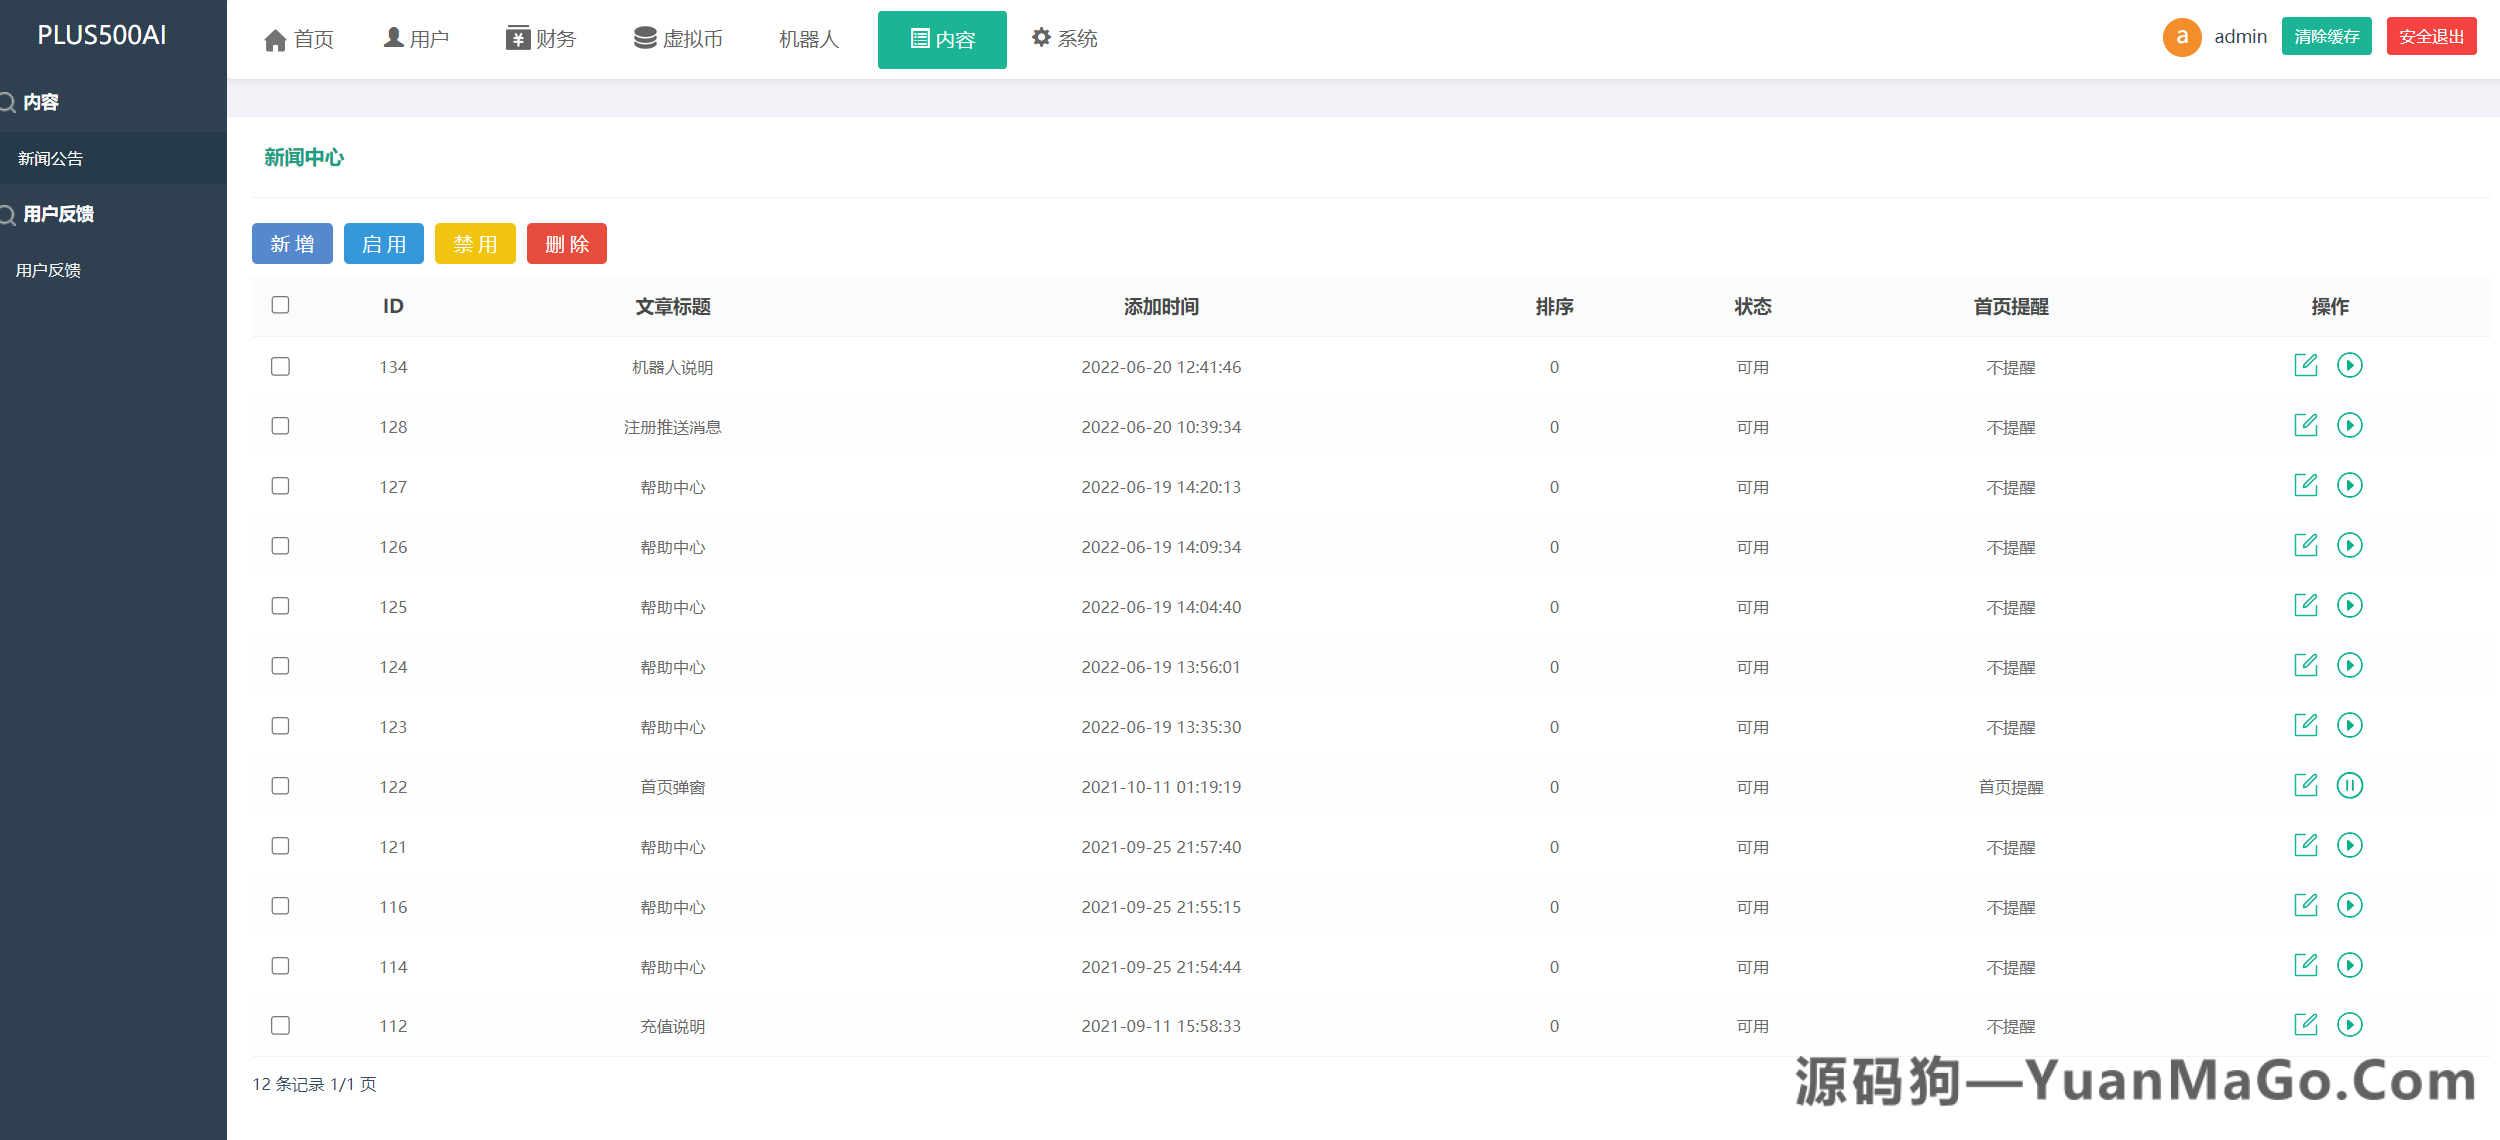This screenshot has width=2500, height=1140.
Task: Open the 系统 top menu
Action: tap(1064, 38)
